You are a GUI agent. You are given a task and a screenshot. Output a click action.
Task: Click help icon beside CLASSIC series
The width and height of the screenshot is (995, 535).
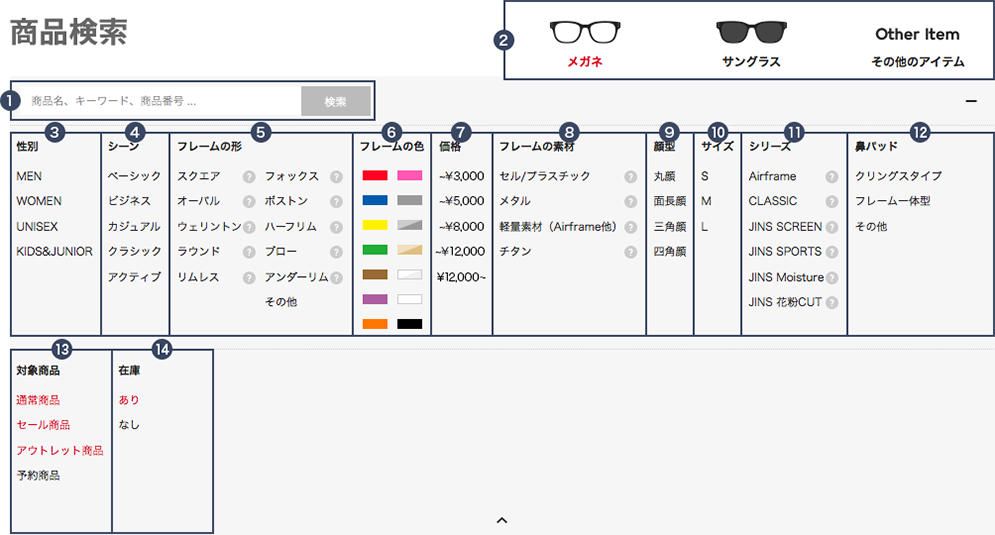pyautogui.click(x=832, y=201)
